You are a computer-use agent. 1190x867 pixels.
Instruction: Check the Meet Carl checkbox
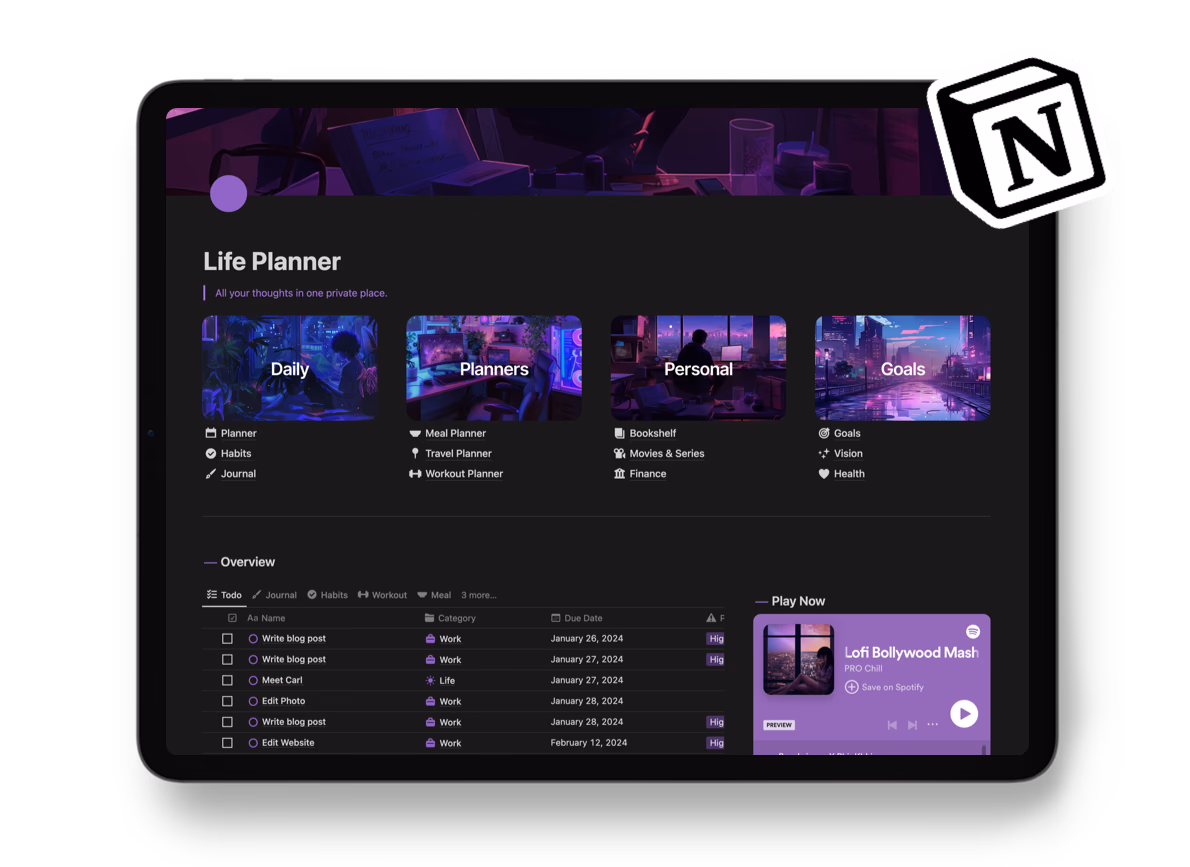[x=227, y=680]
